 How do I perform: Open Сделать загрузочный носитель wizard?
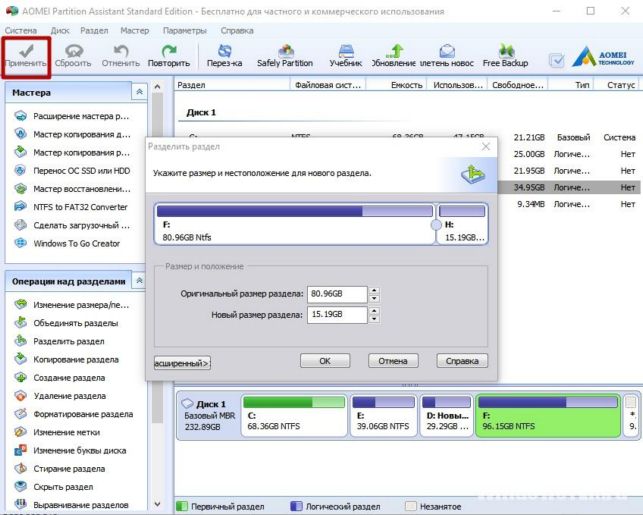coord(72,225)
